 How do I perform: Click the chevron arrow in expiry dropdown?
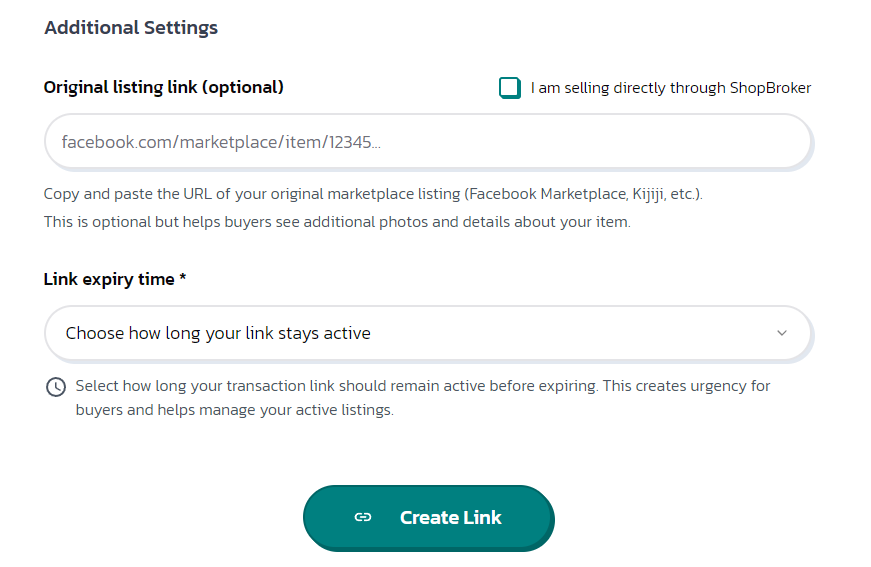pos(782,333)
